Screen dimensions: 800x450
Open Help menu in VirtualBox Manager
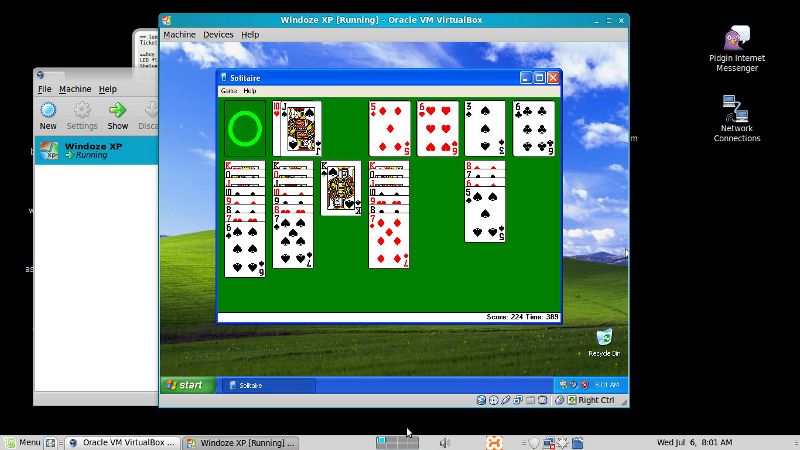tap(108, 89)
